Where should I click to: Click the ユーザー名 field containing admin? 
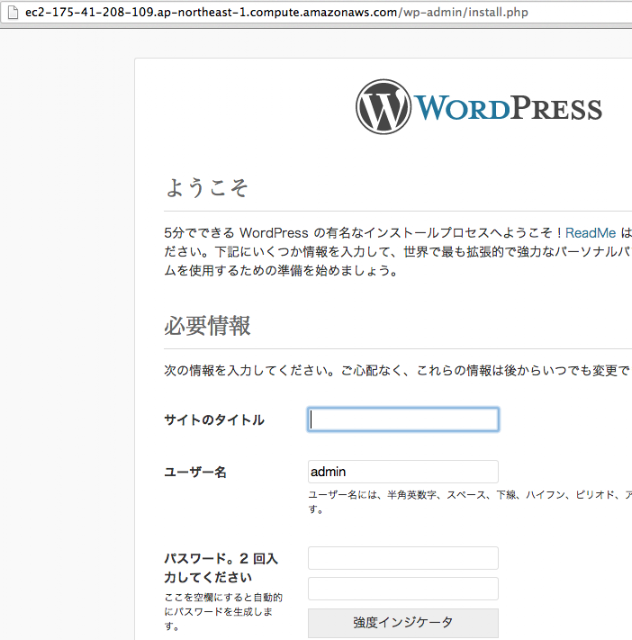click(403, 471)
